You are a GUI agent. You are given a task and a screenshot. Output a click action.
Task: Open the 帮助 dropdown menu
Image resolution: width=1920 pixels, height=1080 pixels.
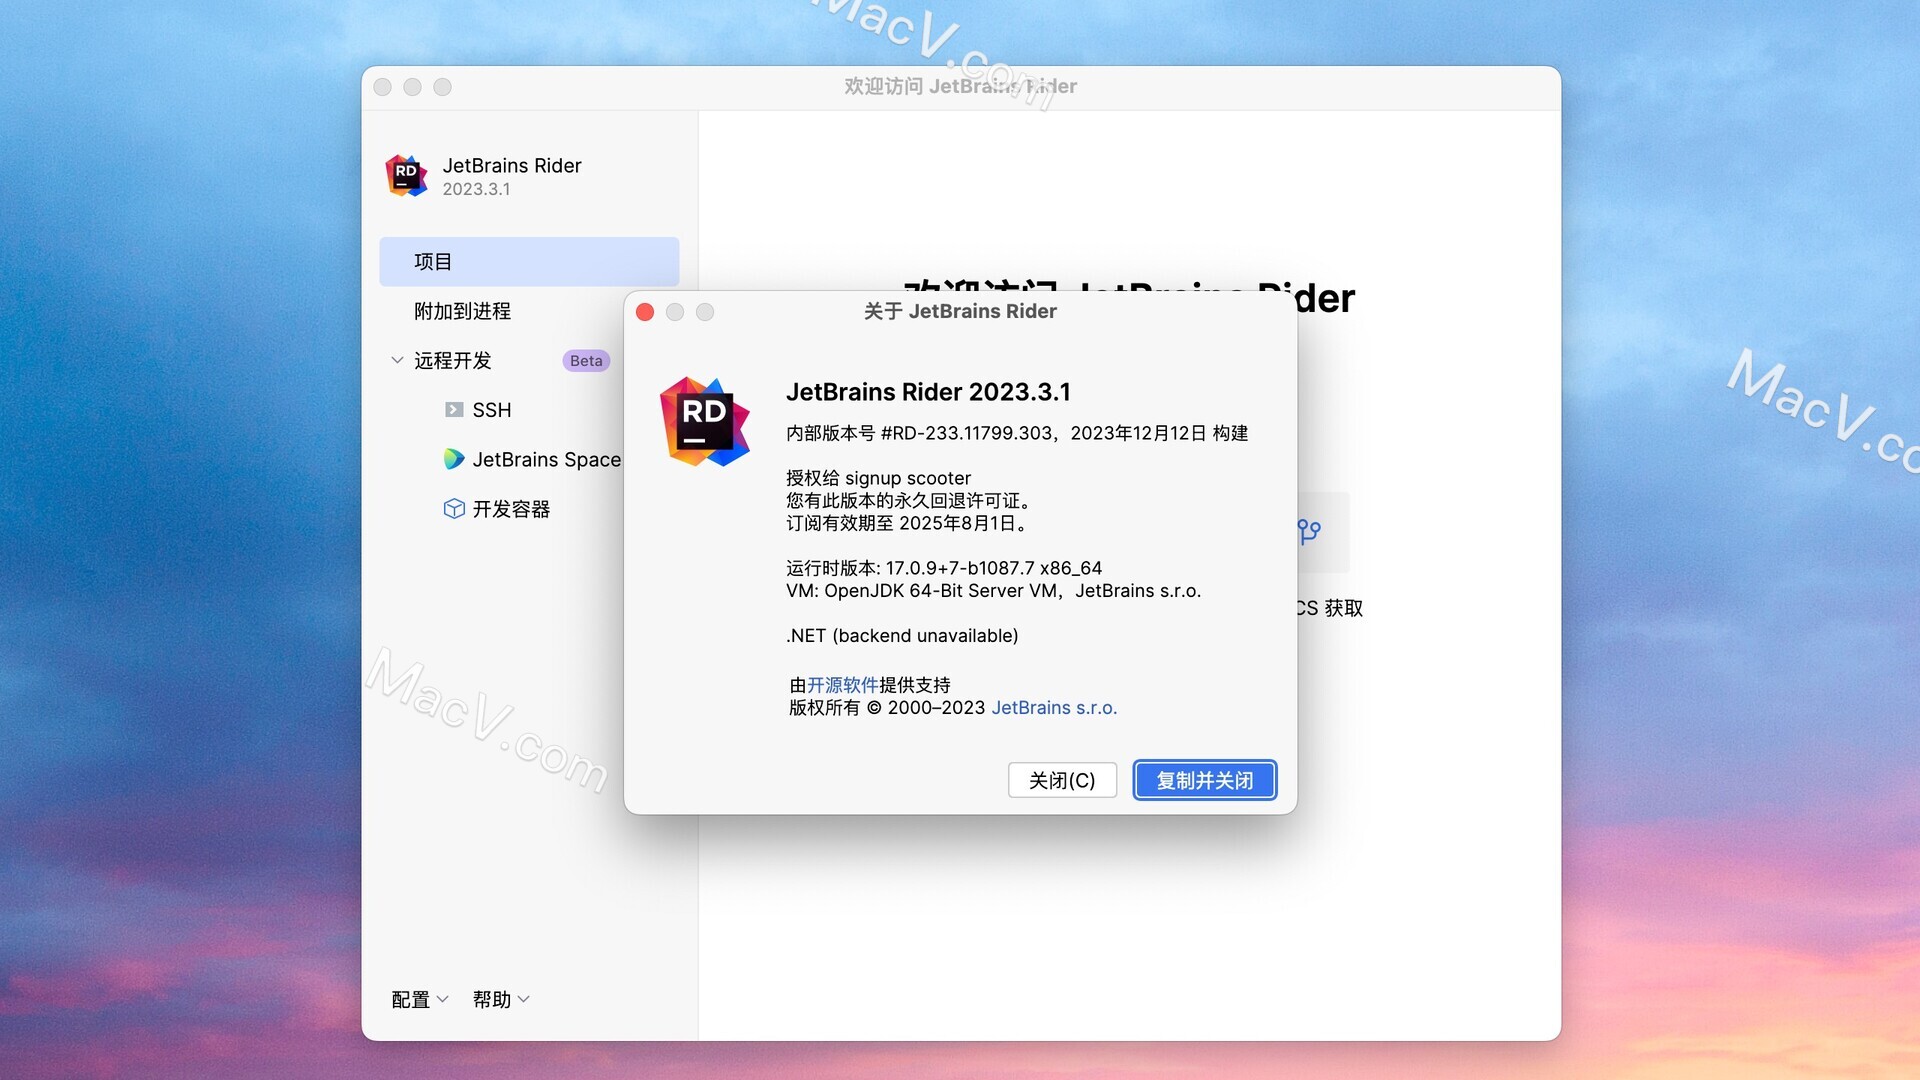click(x=501, y=999)
